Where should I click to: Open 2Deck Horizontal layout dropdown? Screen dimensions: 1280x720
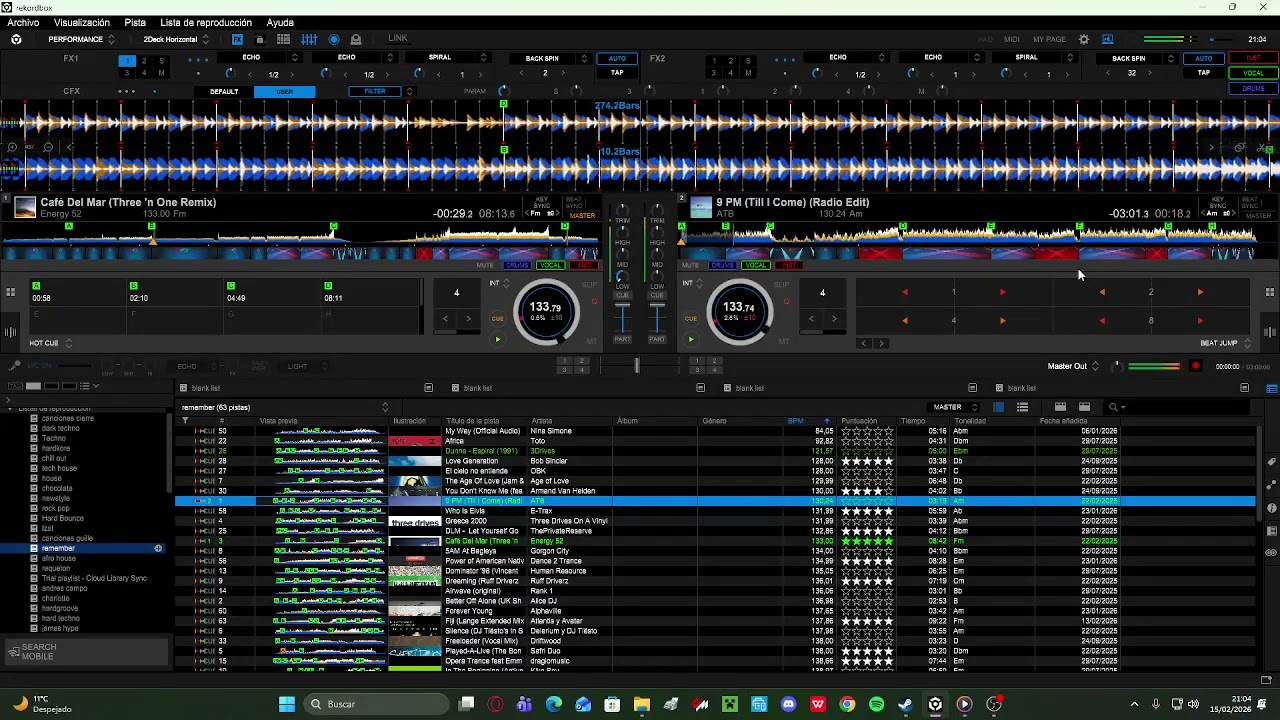(176, 39)
